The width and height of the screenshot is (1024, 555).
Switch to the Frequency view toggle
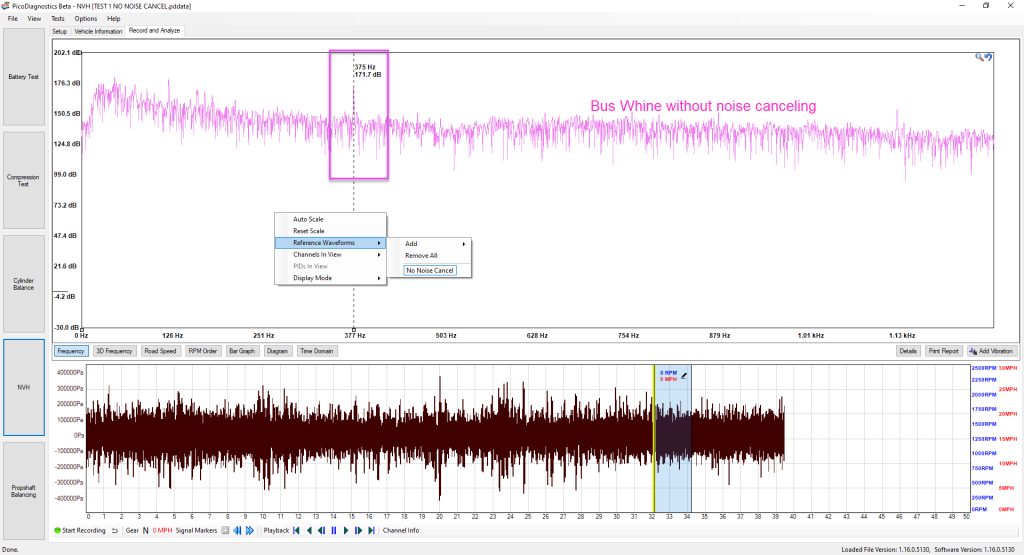(71, 351)
